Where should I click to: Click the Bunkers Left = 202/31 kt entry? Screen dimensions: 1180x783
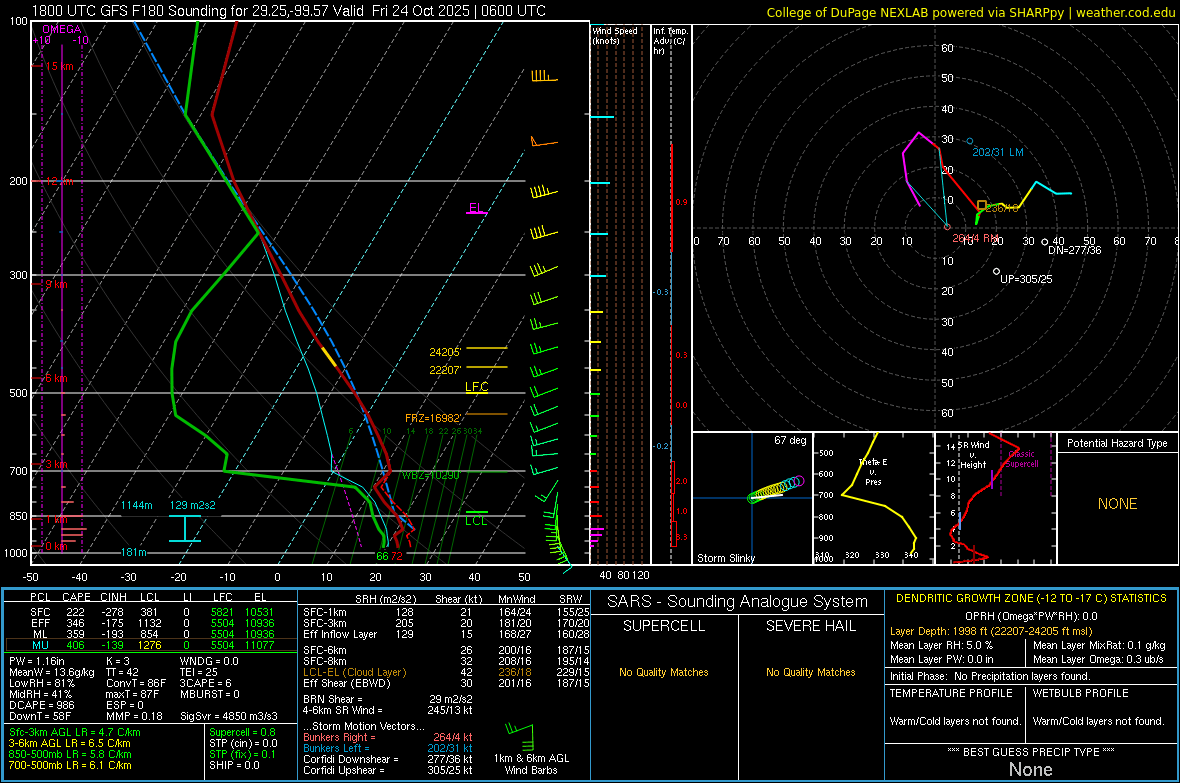pyautogui.click(x=388, y=748)
